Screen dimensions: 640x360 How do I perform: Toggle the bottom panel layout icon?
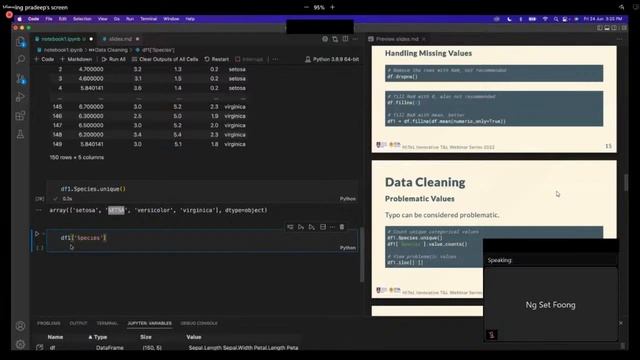coord(607,28)
